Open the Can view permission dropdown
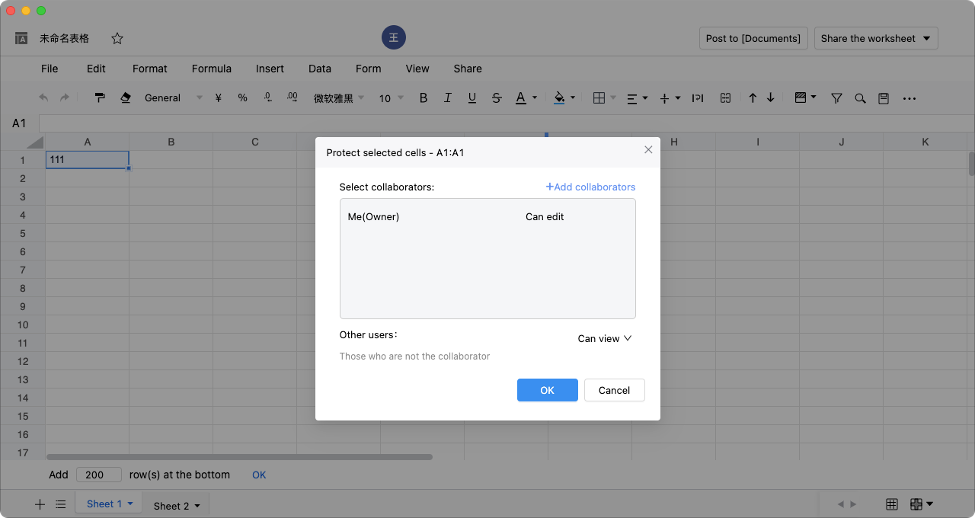 (605, 339)
